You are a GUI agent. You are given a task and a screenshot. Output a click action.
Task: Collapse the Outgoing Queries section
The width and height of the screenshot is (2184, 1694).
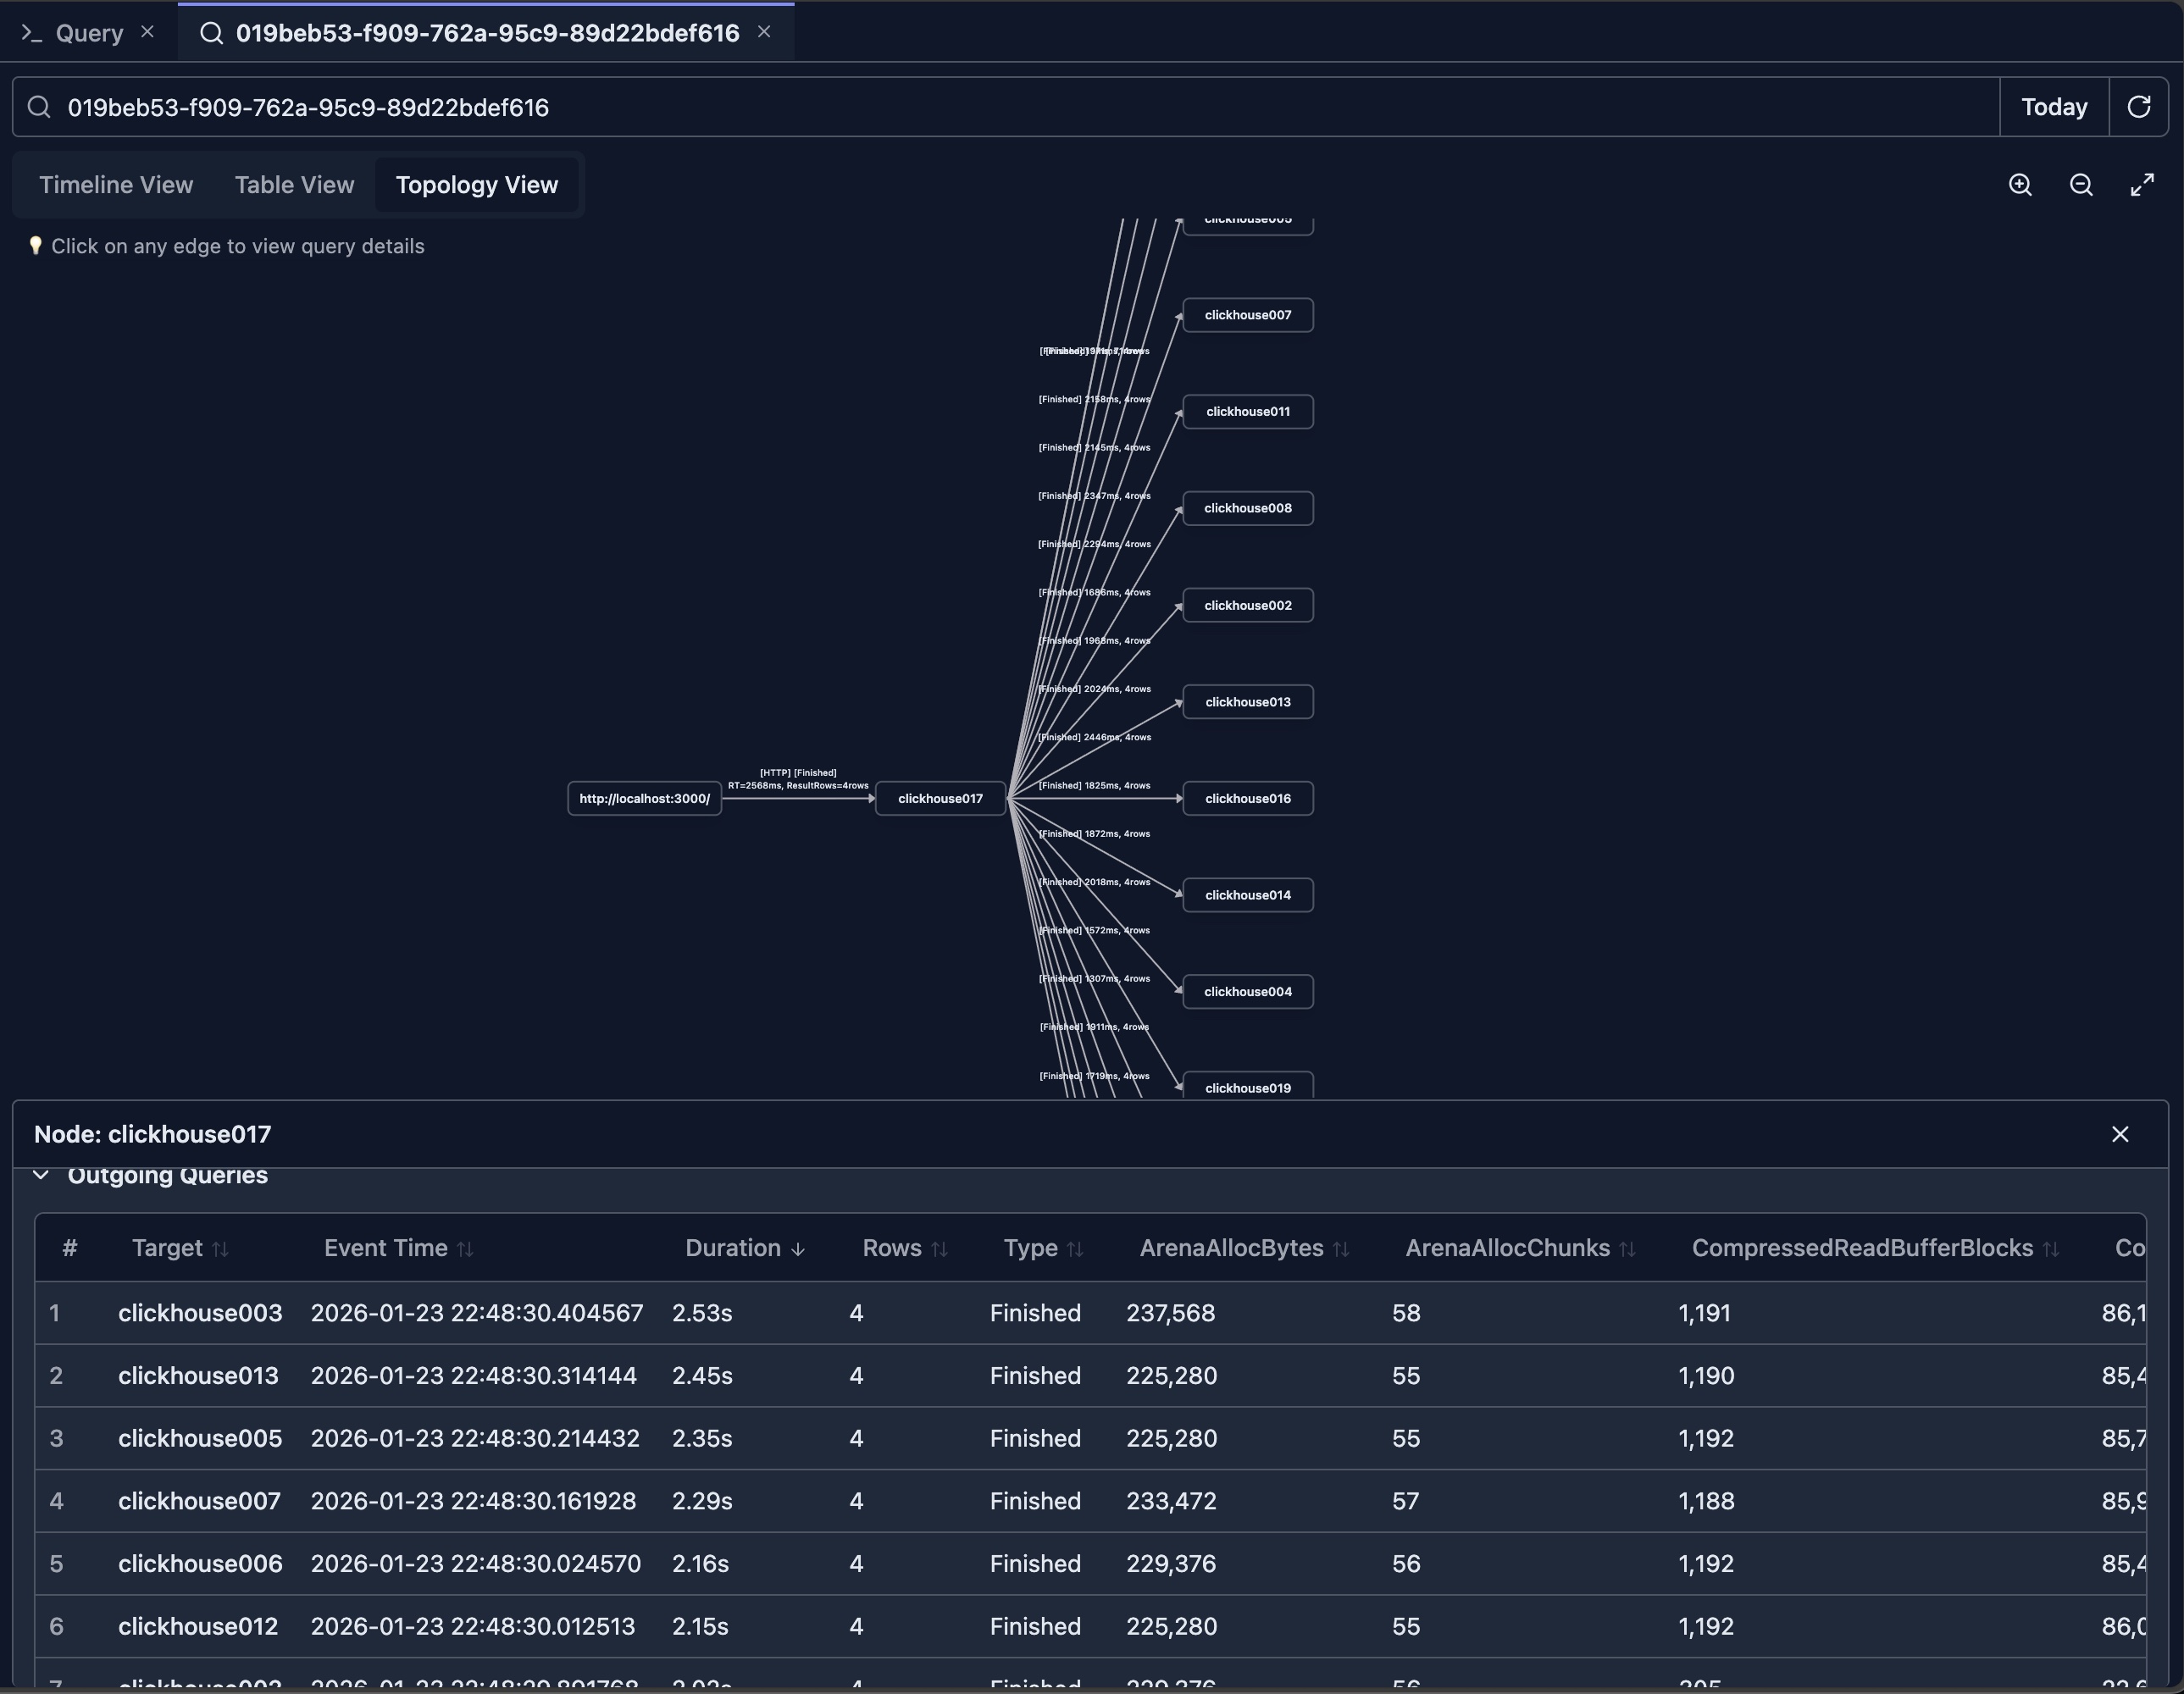(x=41, y=1175)
